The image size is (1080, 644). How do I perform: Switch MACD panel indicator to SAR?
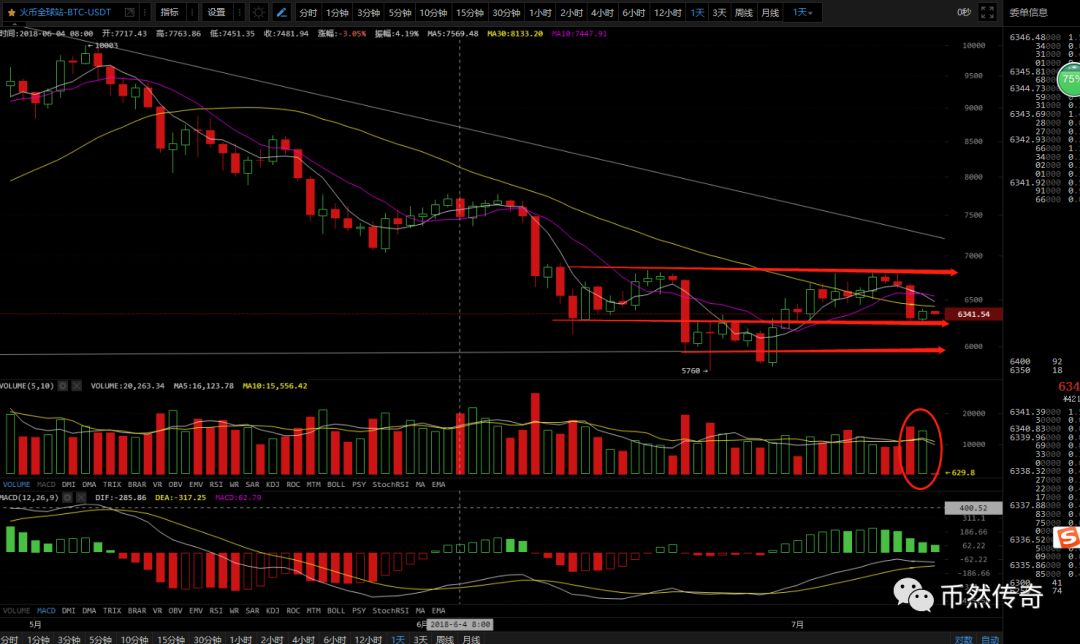tap(253, 610)
